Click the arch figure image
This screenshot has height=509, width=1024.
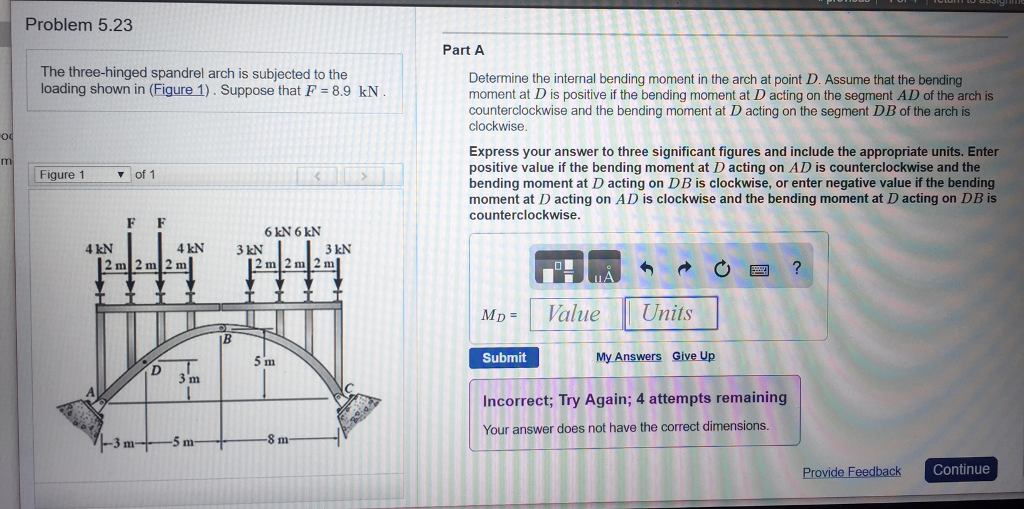(220, 335)
